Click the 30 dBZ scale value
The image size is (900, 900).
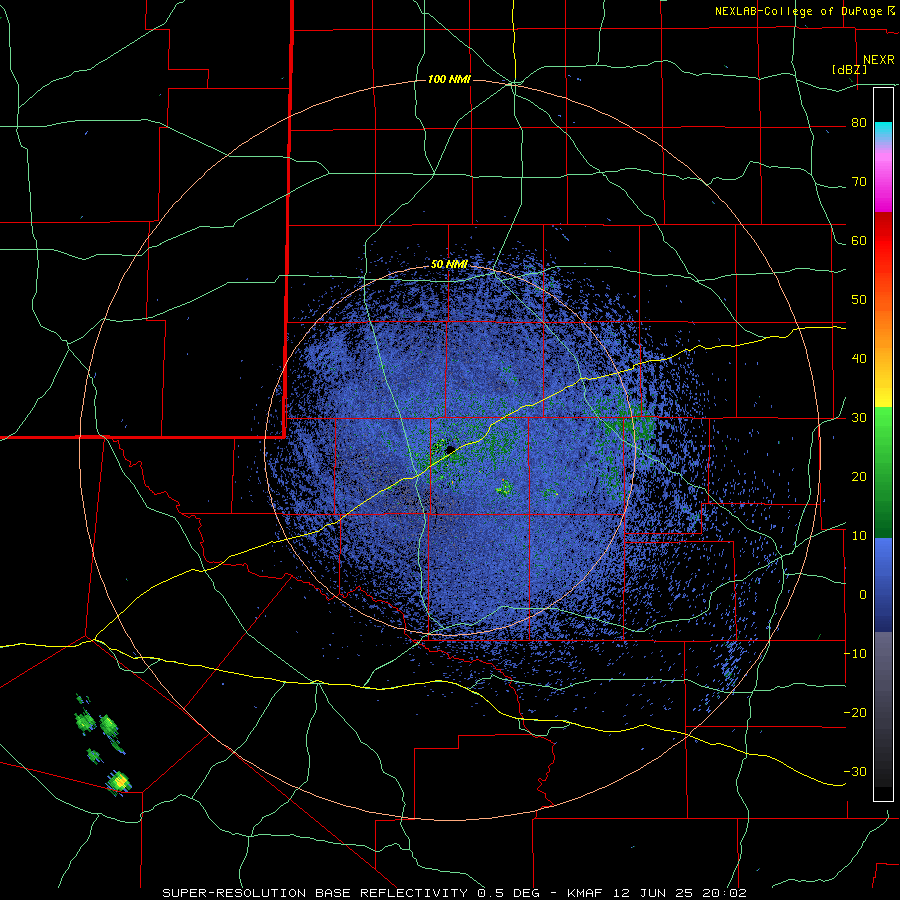(x=859, y=418)
